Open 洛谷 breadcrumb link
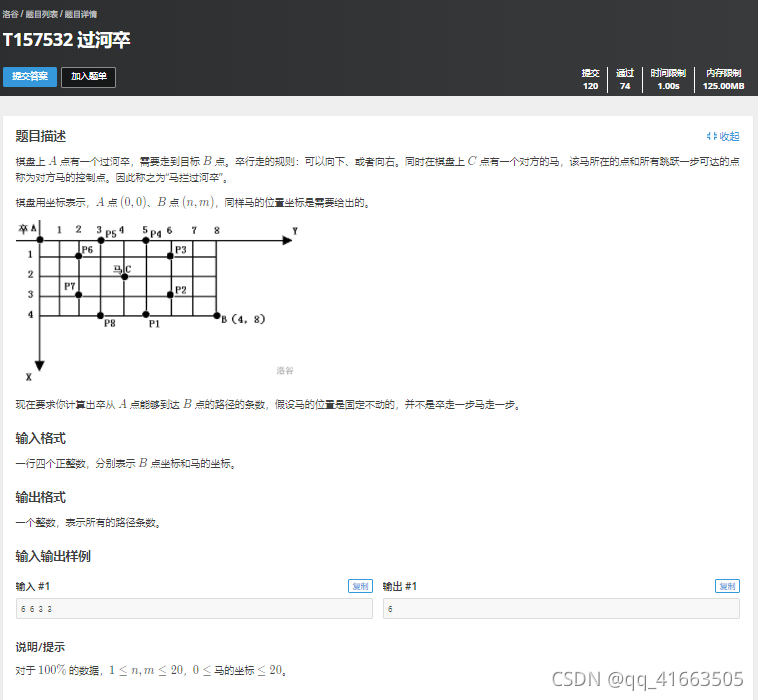The image size is (758, 700). [10, 15]
